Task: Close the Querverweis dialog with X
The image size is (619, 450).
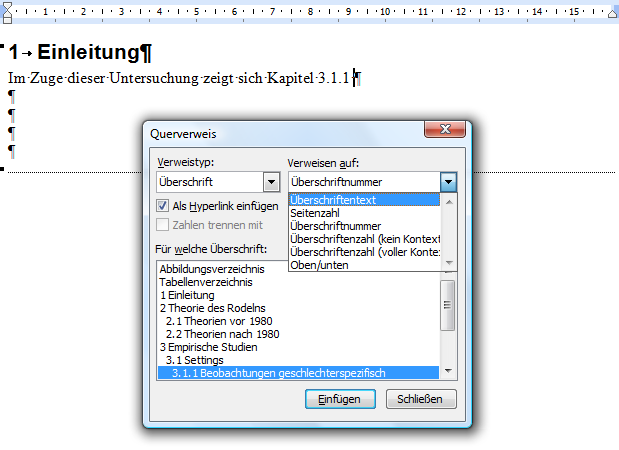Action: 445,129
